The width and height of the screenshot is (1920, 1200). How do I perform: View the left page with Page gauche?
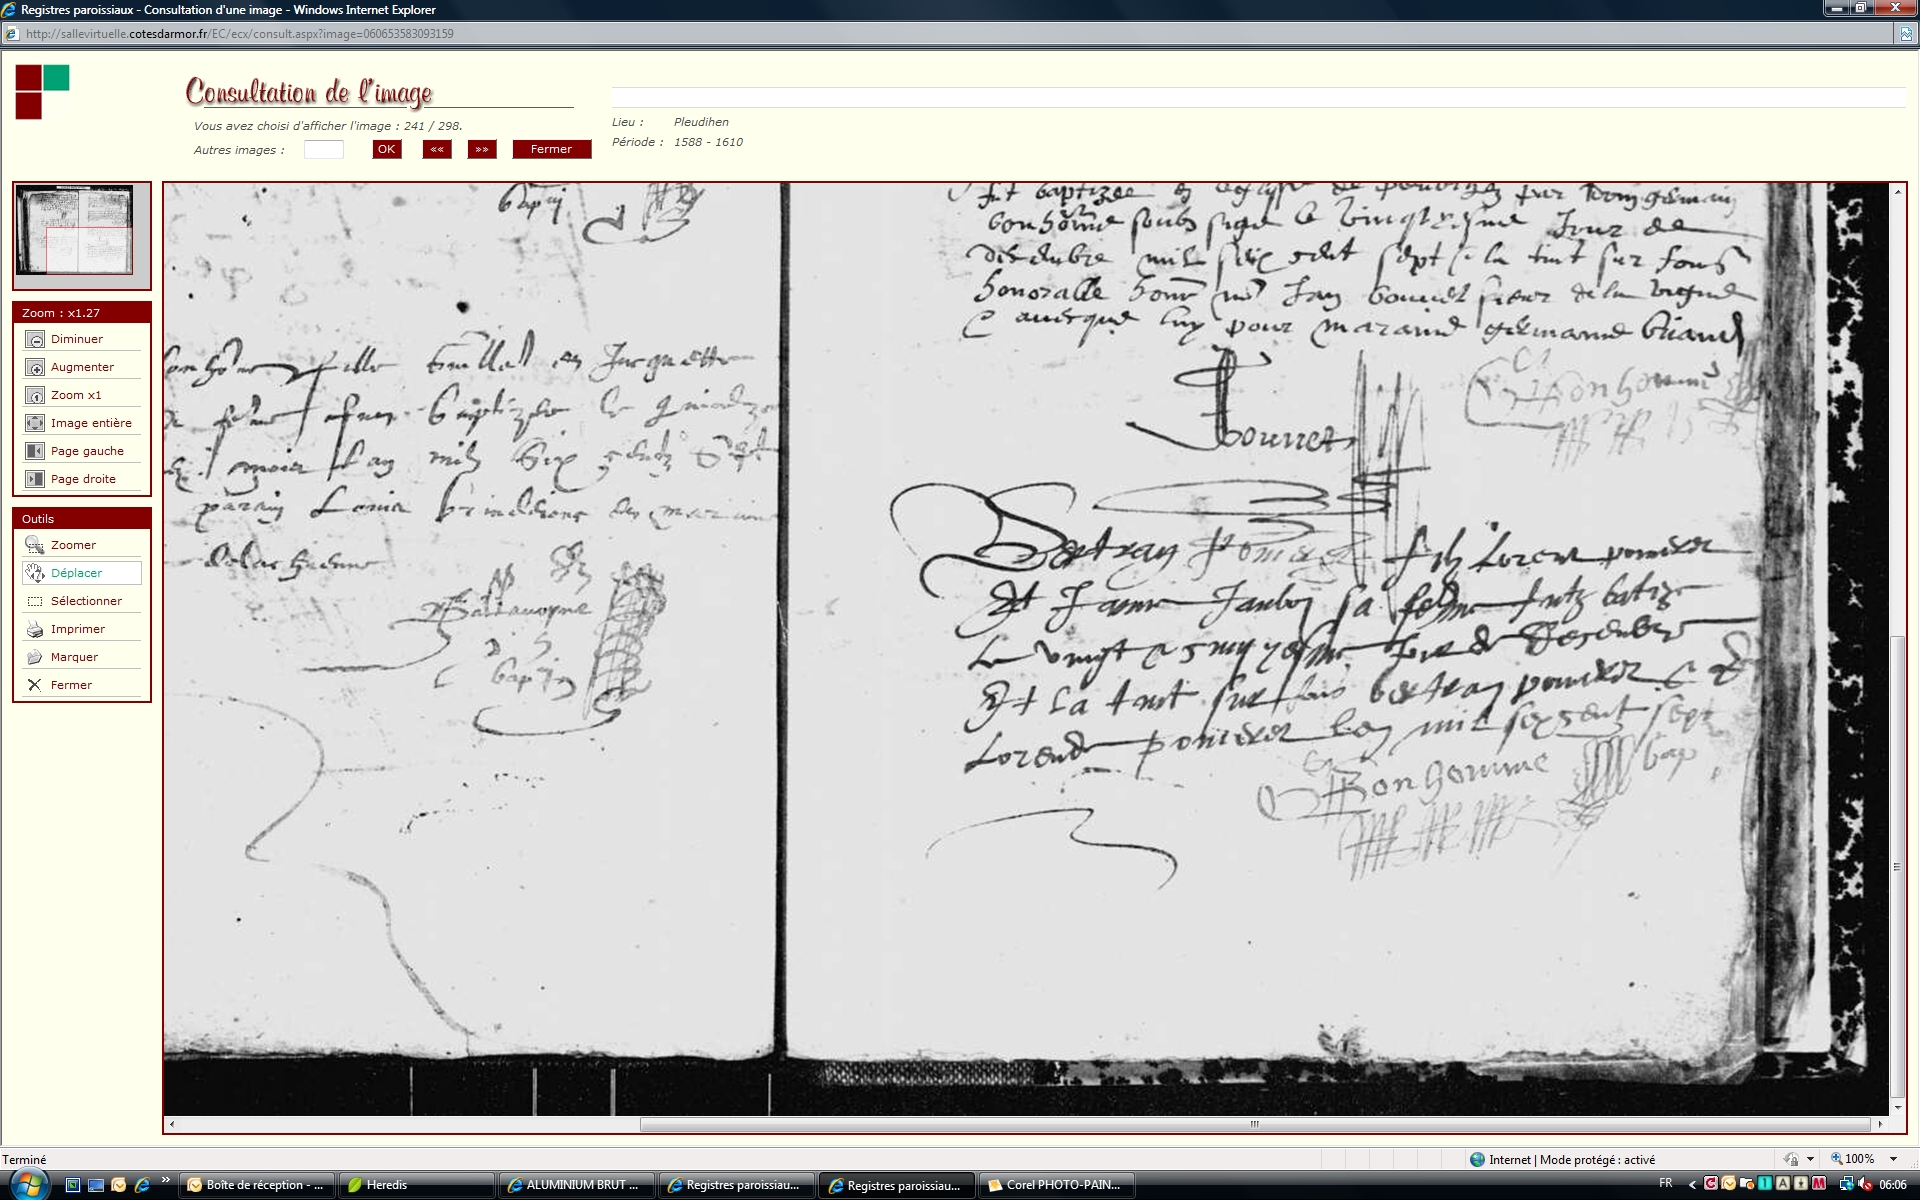pyautogui.click(x=35, y=452)
